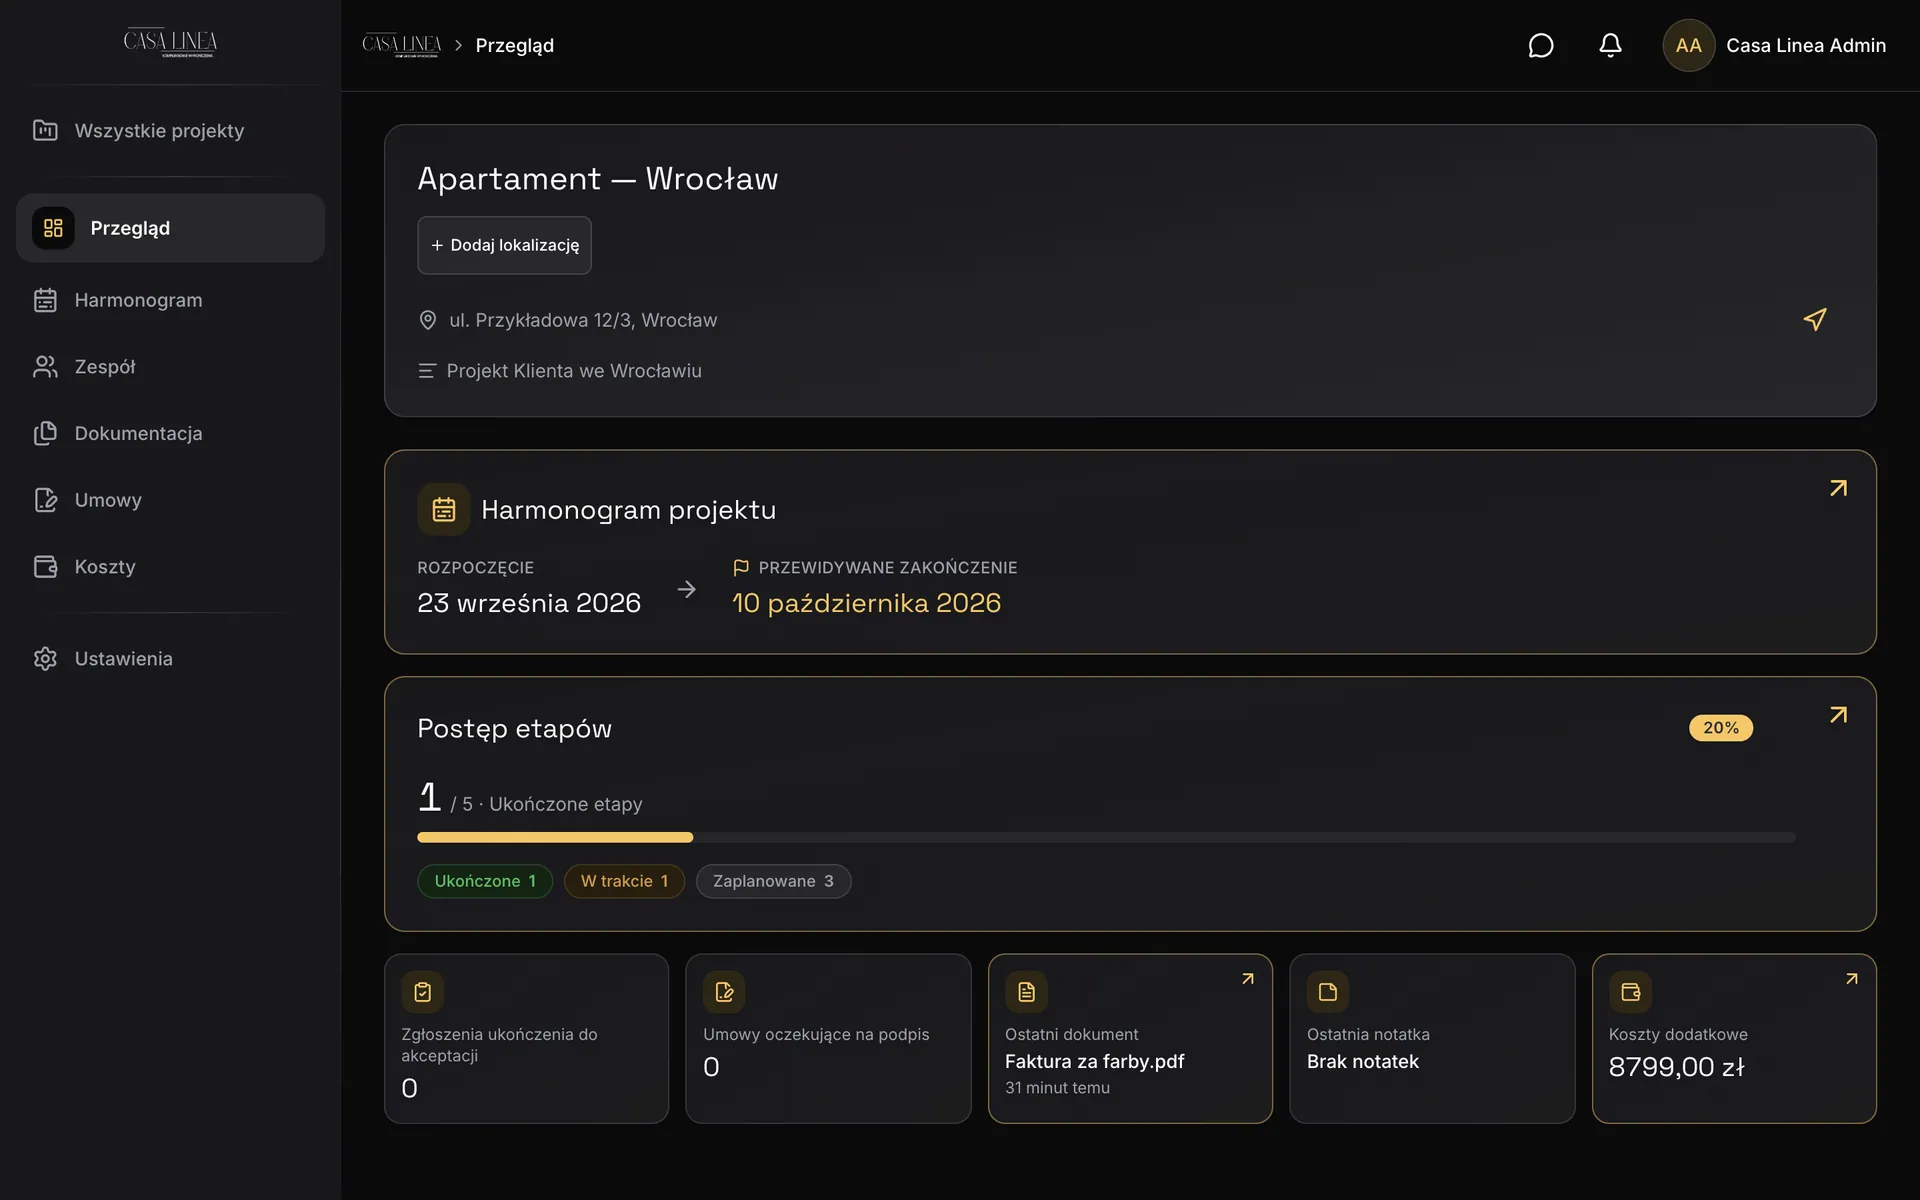Open Koszty dodatkowe card arrow icon
Viewport: 1920px width, 1200px height.
[x=1851, y=979]
